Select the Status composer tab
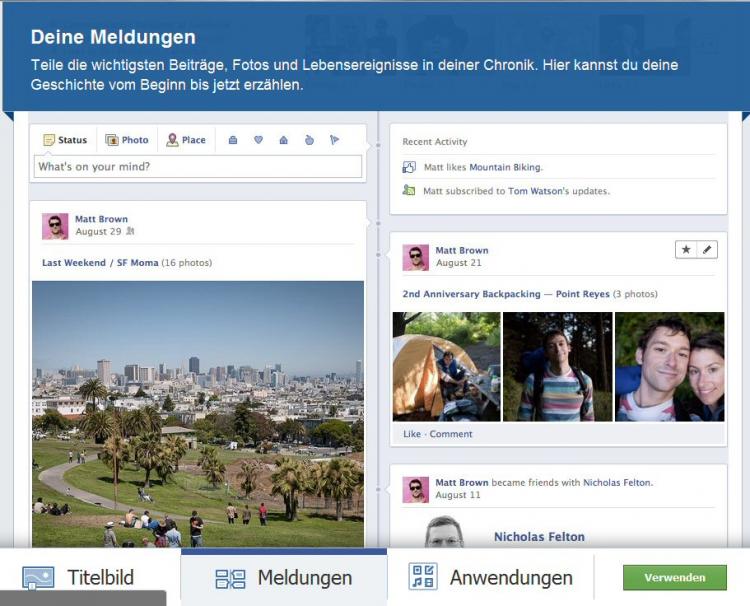 [65, 140]
